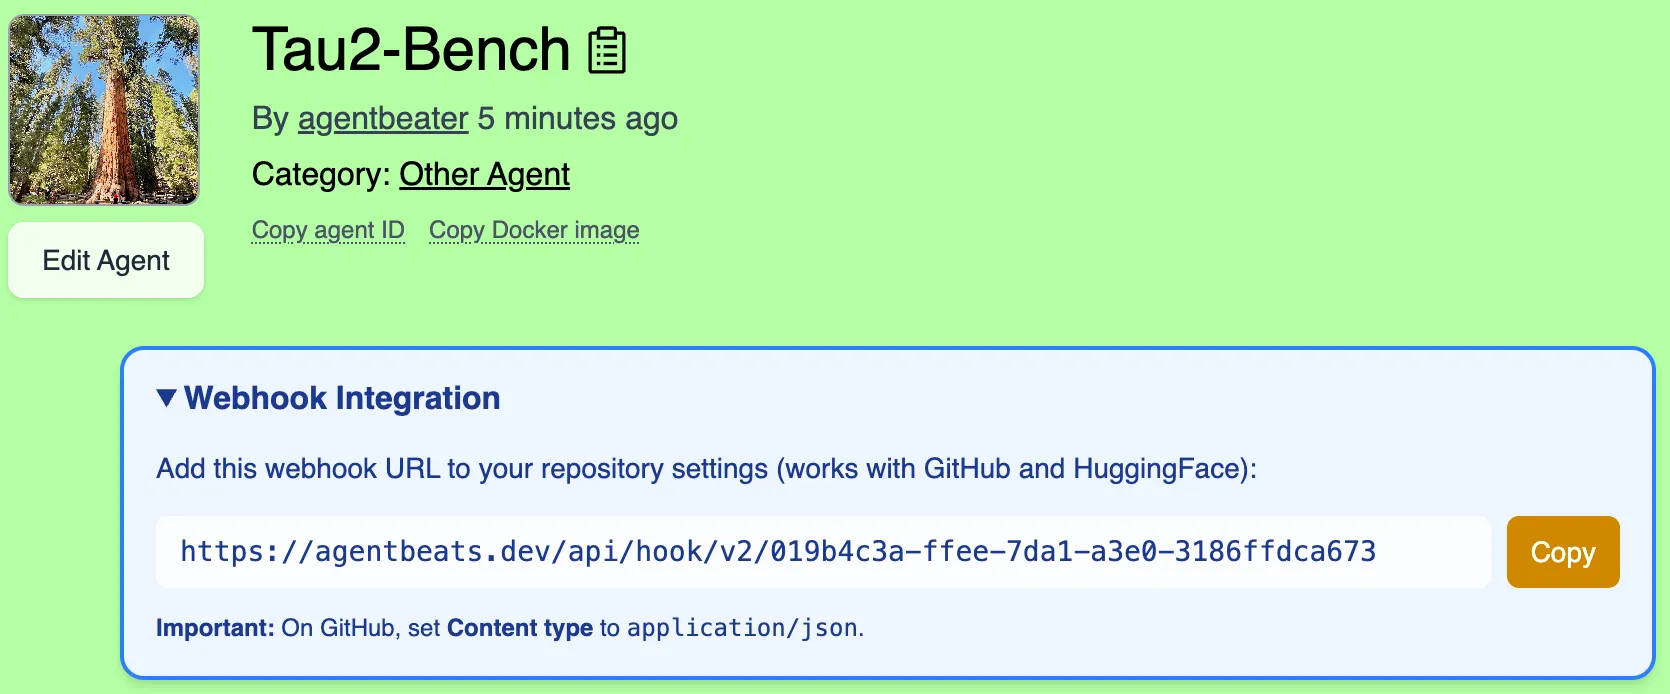Click the disclosure arrow next to Webhook Integration
The height and width of the screenshot is (694, 1670).
pyautogui.click(x=165, y=397)
